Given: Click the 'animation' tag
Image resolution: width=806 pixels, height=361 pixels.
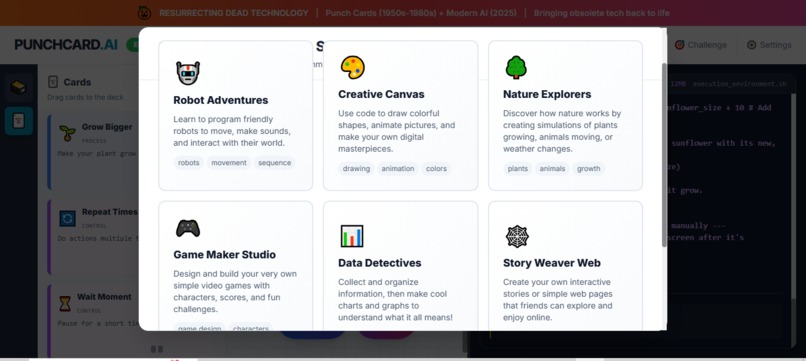Looking at the screenshot, I should (x=398, y=169).
